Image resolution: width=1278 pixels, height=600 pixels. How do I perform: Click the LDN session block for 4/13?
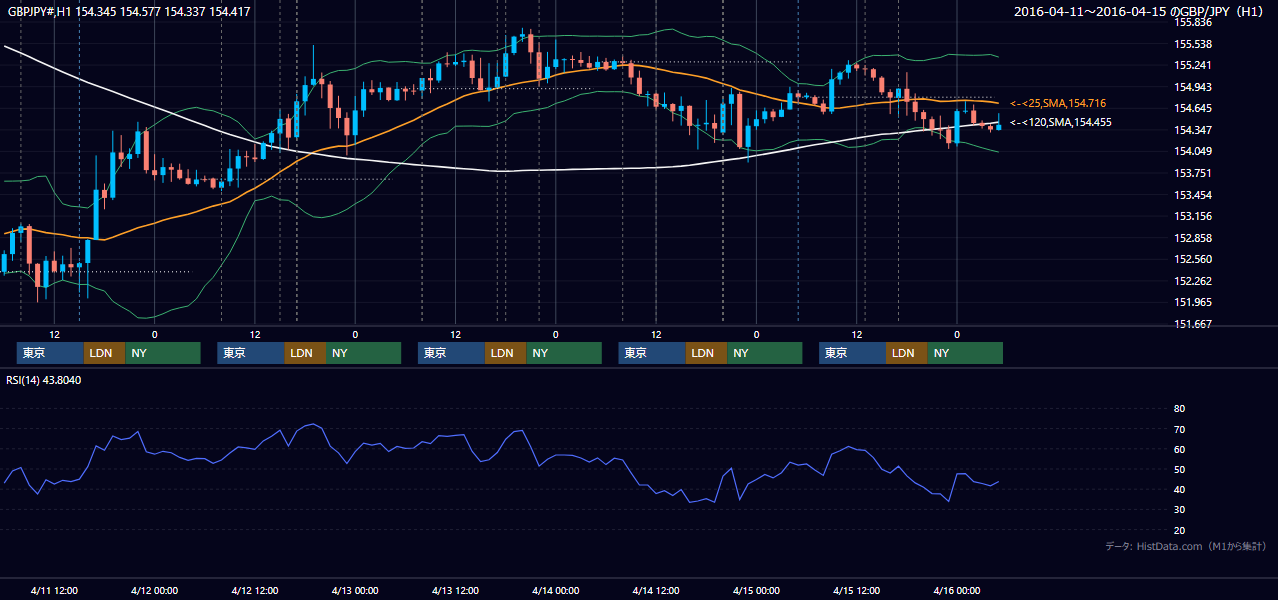tap(506, 353)
